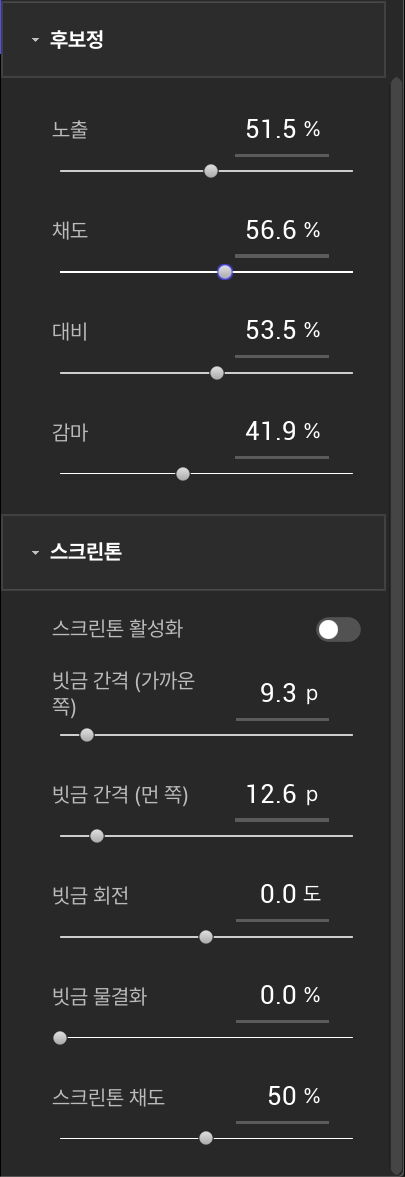Click the 빗금 간격 (먼 쪽) slider handle
405x1177 pixels.
[97, 835]
